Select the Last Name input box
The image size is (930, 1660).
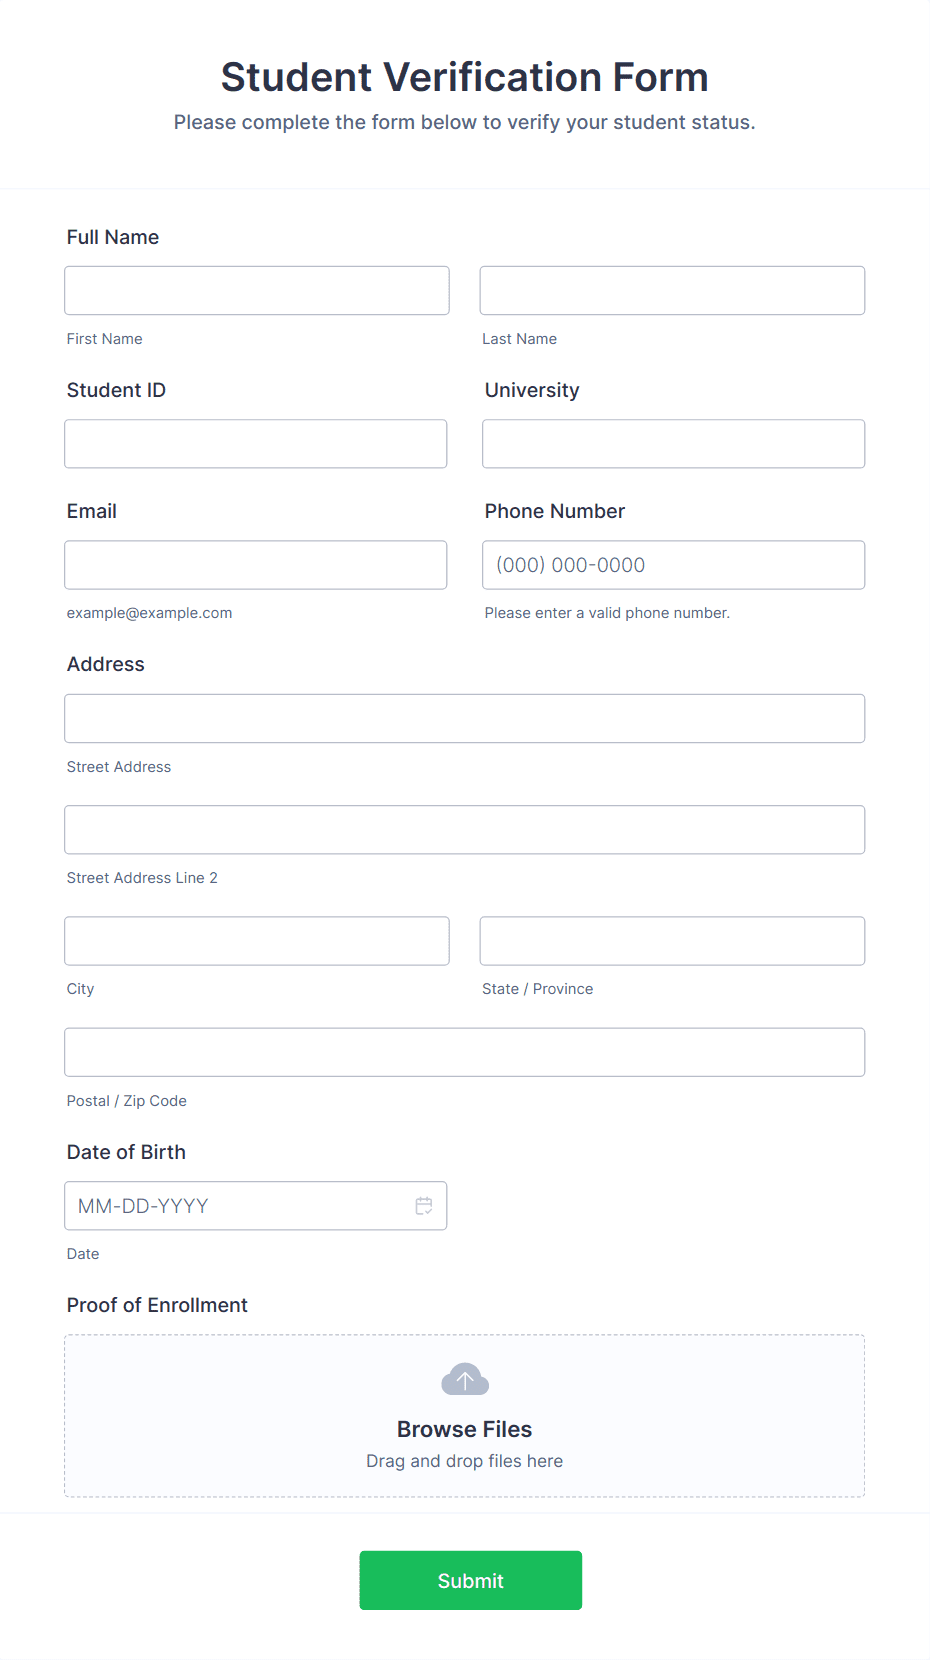672,290
